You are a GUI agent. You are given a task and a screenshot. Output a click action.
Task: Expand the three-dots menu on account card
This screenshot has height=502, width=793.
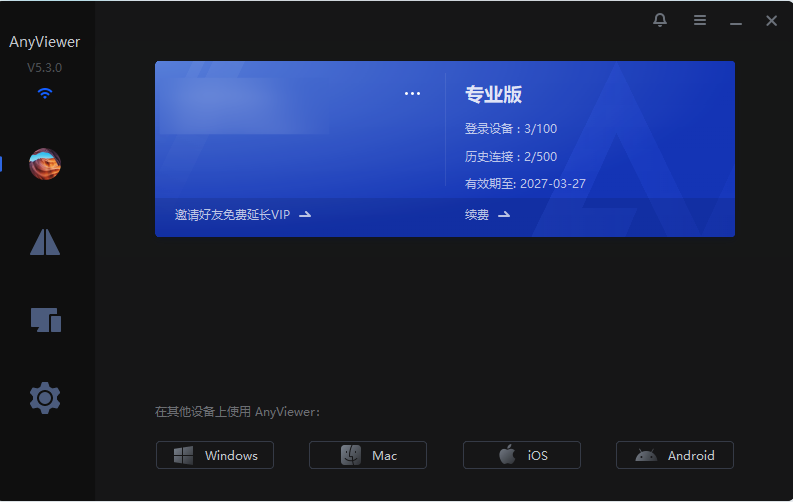413,94
